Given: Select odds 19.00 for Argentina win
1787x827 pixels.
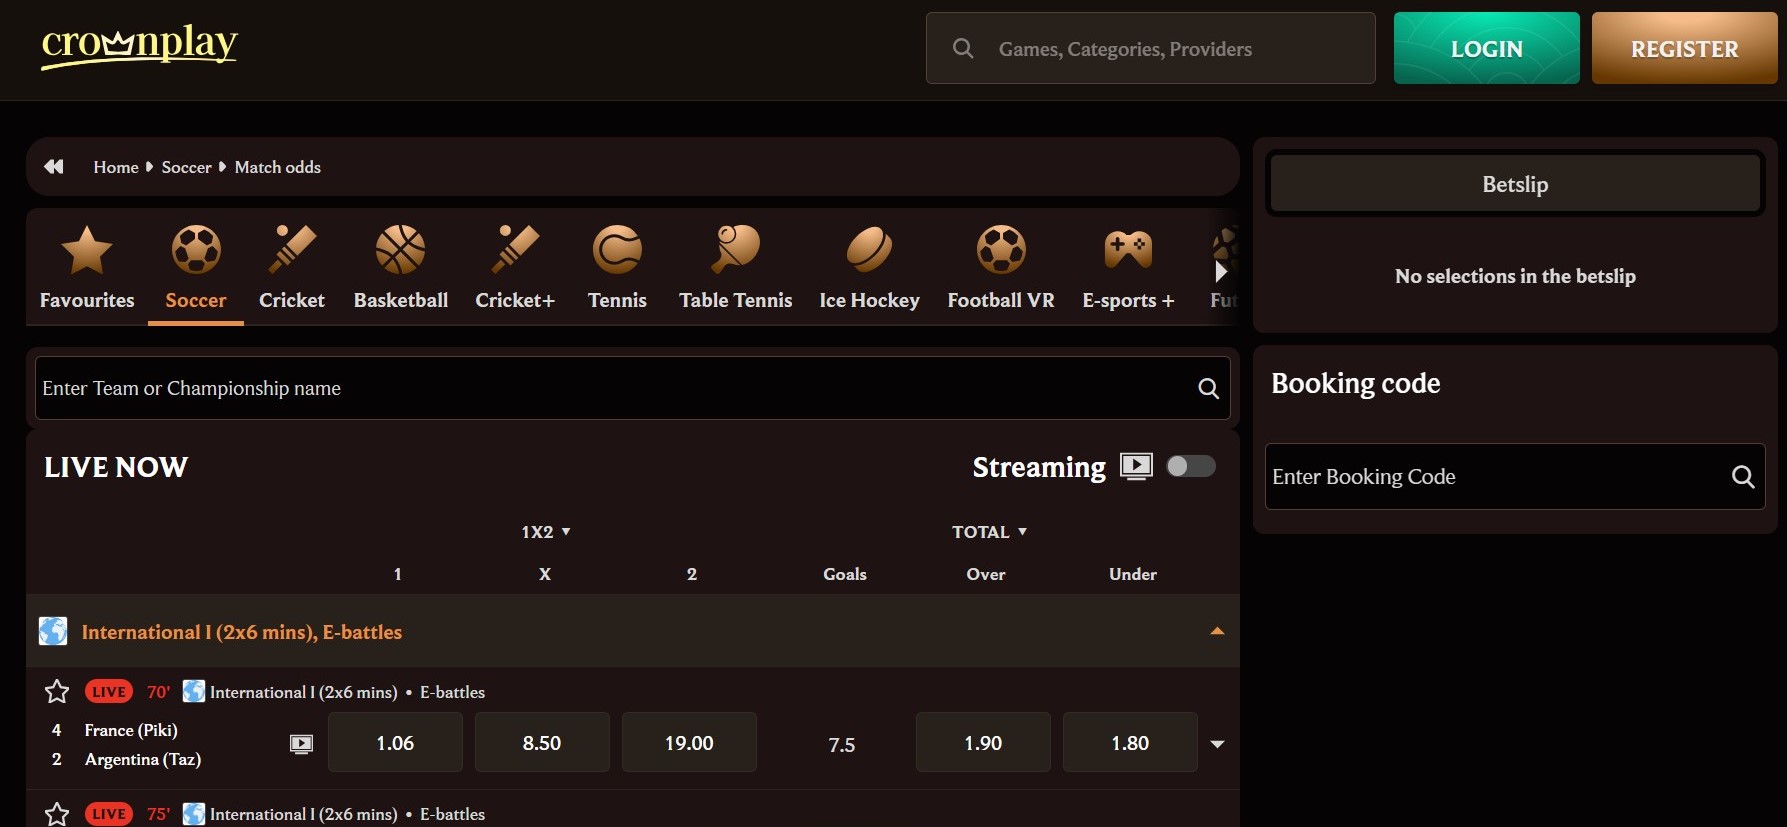Looking at the screenshot, I should (x=689, y=742).
